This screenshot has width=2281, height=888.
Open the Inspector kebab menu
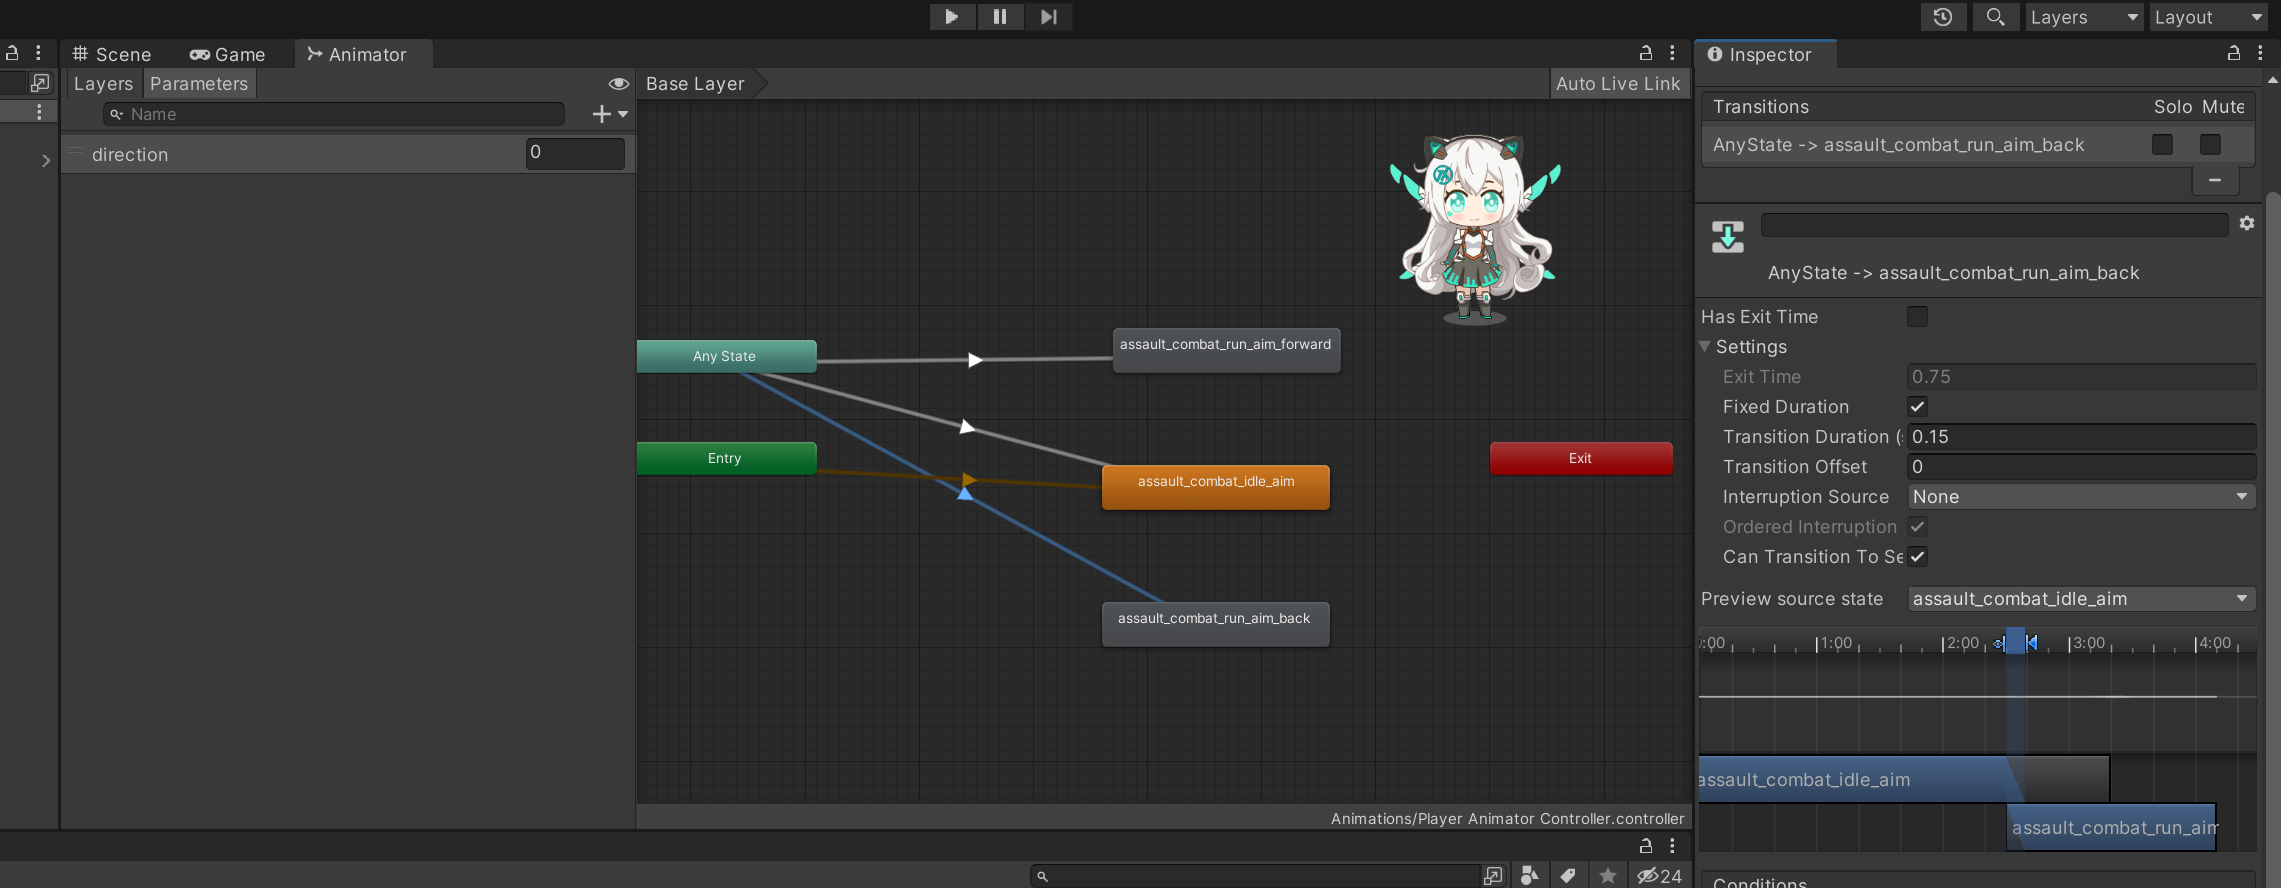(2260, 53)
